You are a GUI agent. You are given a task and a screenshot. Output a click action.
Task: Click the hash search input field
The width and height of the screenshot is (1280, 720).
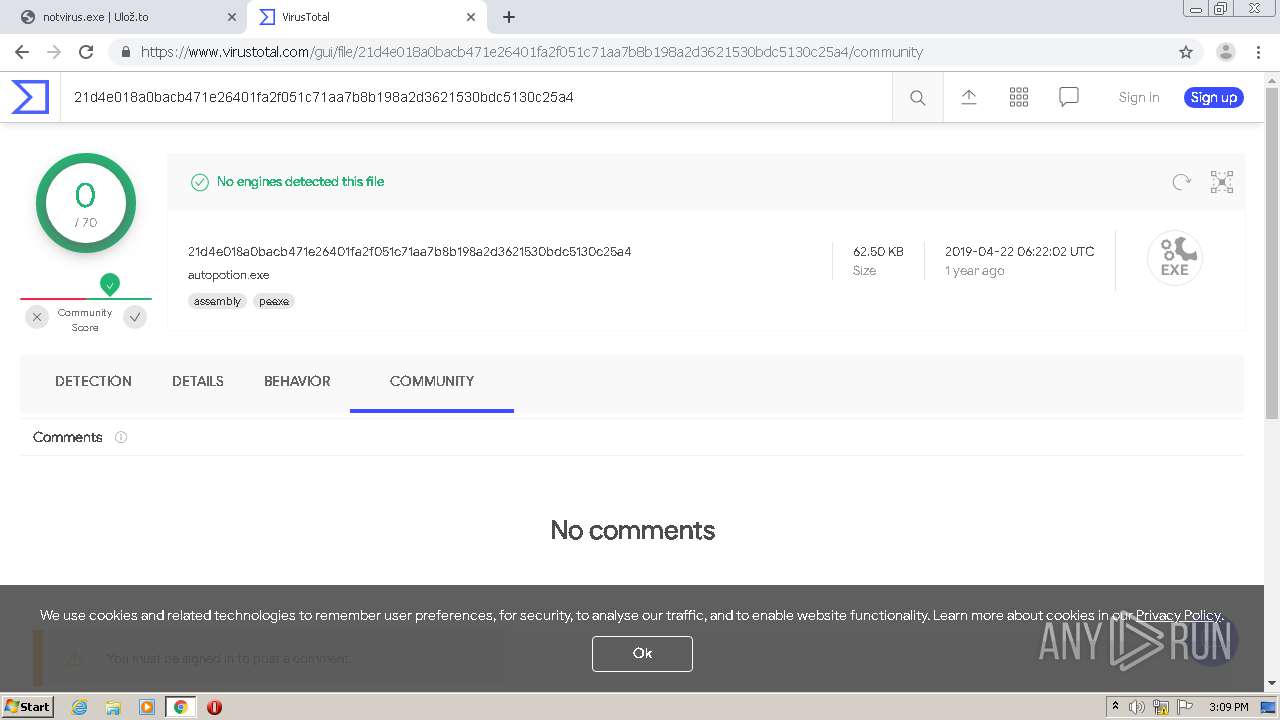coord(476,97)
